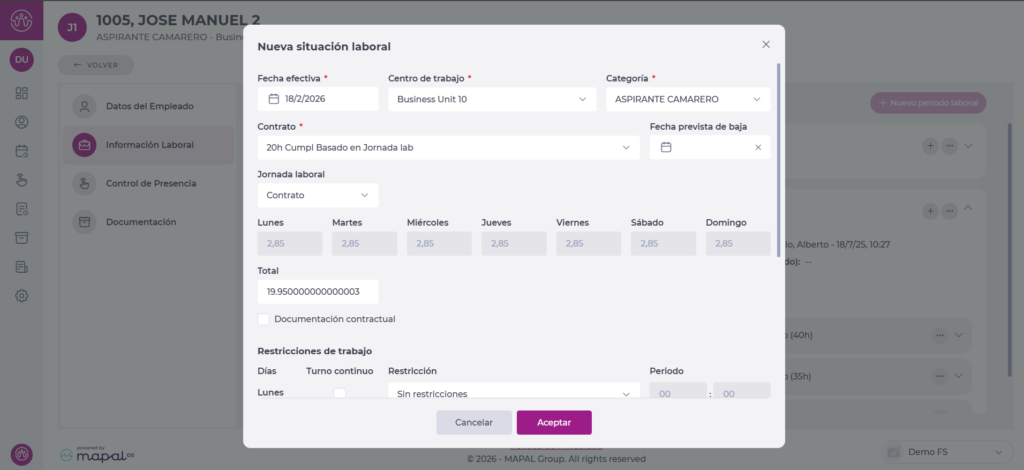Click calendar icon in Fecha prevista de baja
The image size is (1024, 470).
pyautogui.click(x=666, y=147)
